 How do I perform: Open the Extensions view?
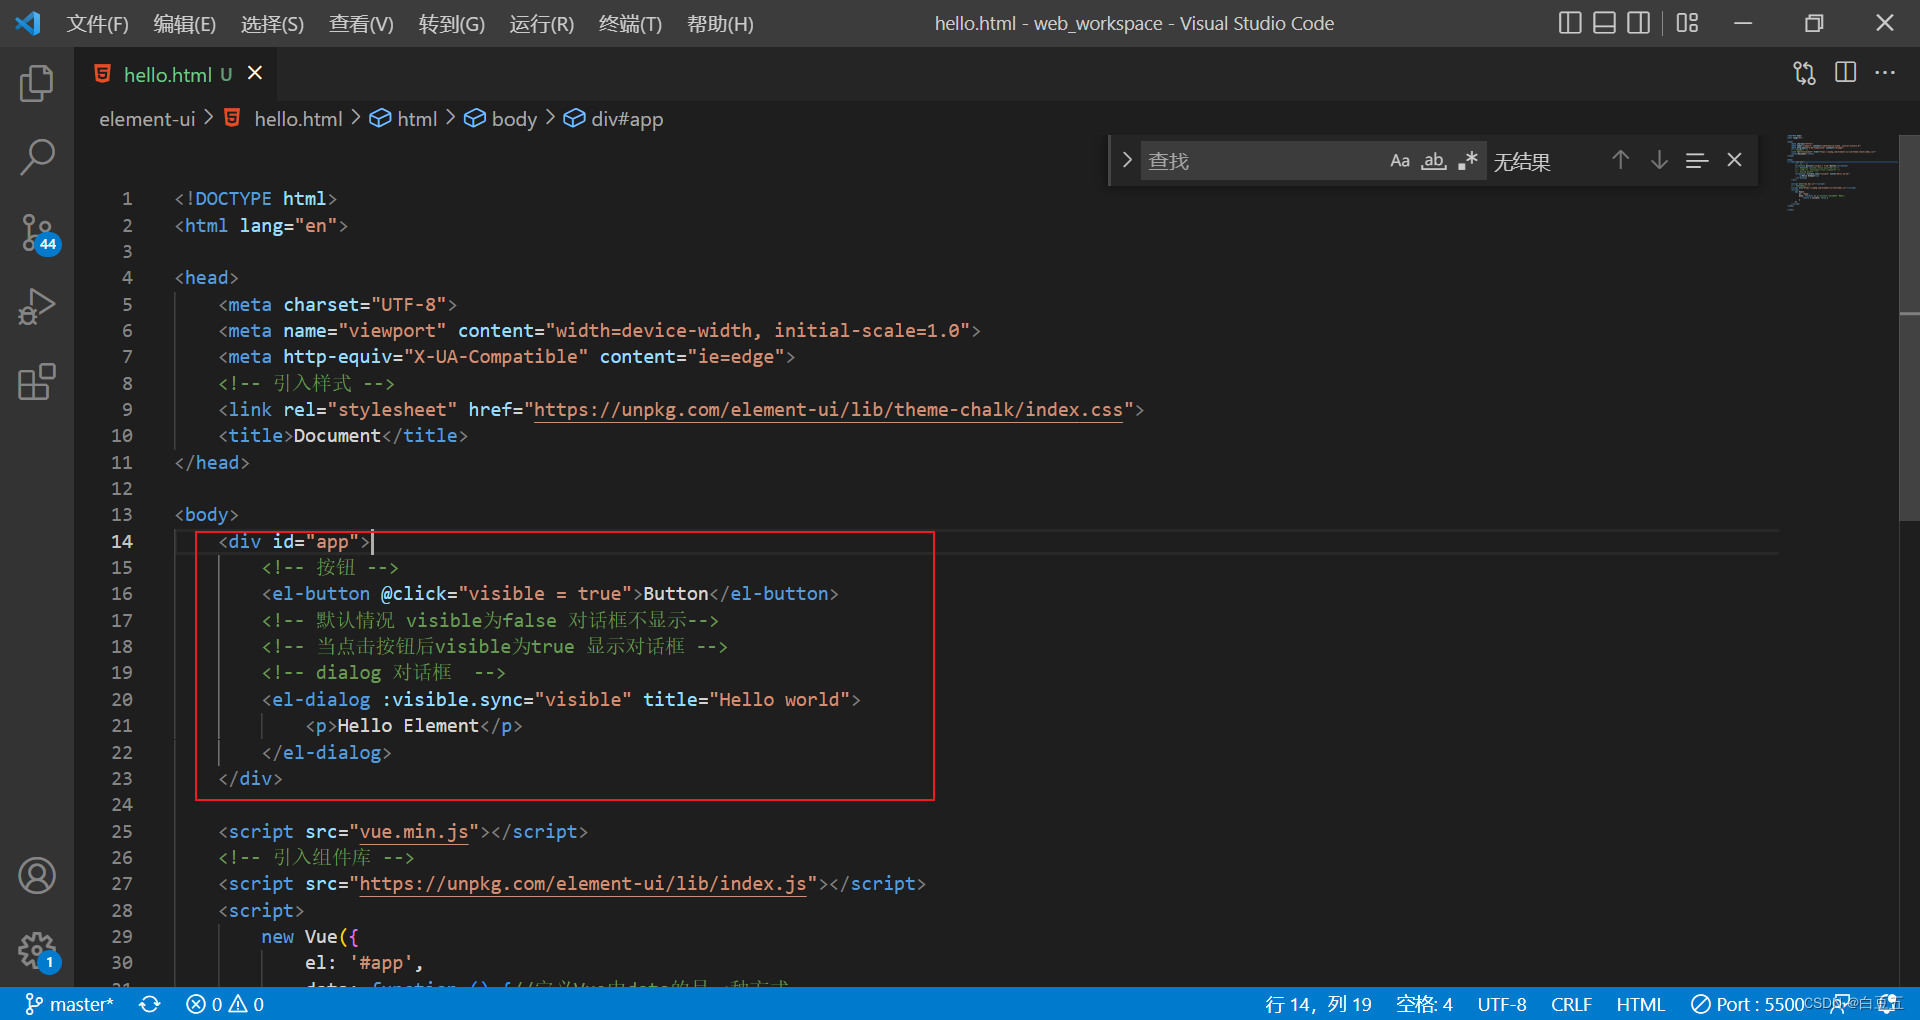(x=37, y=381)
